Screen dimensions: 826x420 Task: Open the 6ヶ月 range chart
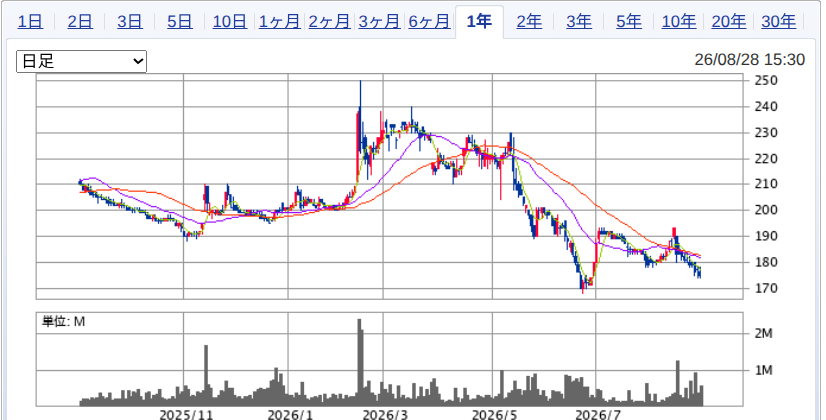429,22
